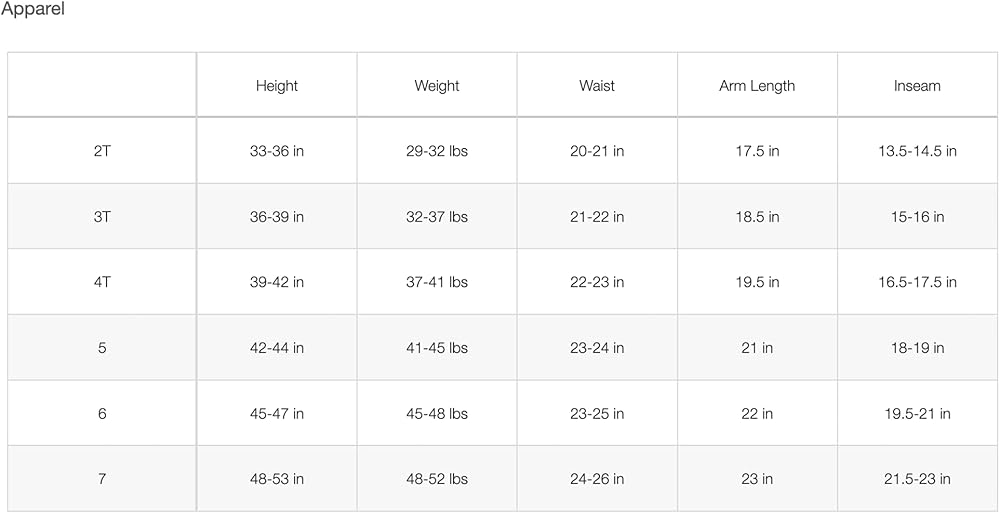
Task: Click the 13.5-14.5 in inseam cell
Action: (917, 151)
